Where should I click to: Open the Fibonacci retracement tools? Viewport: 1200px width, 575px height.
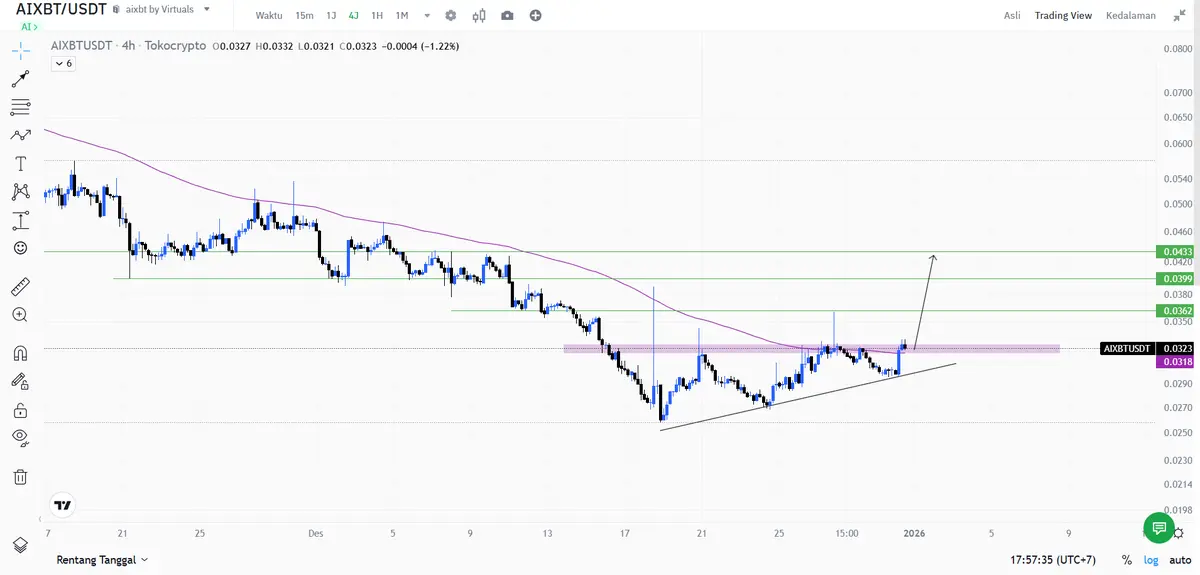pyautogui.click(x=20, y=107)
